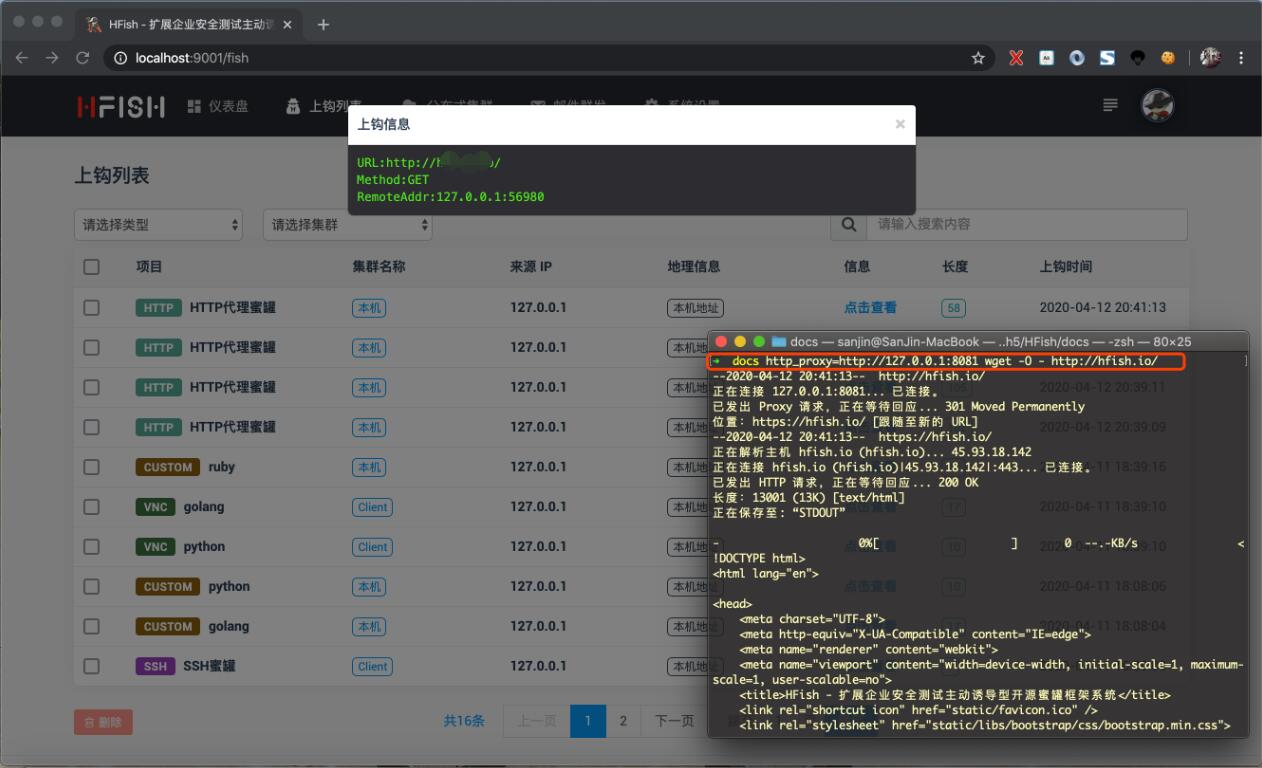The image size is (1262, 768).
Task: Select the CUSTOM python row checkbox
Action: click(x=92, y=587)
